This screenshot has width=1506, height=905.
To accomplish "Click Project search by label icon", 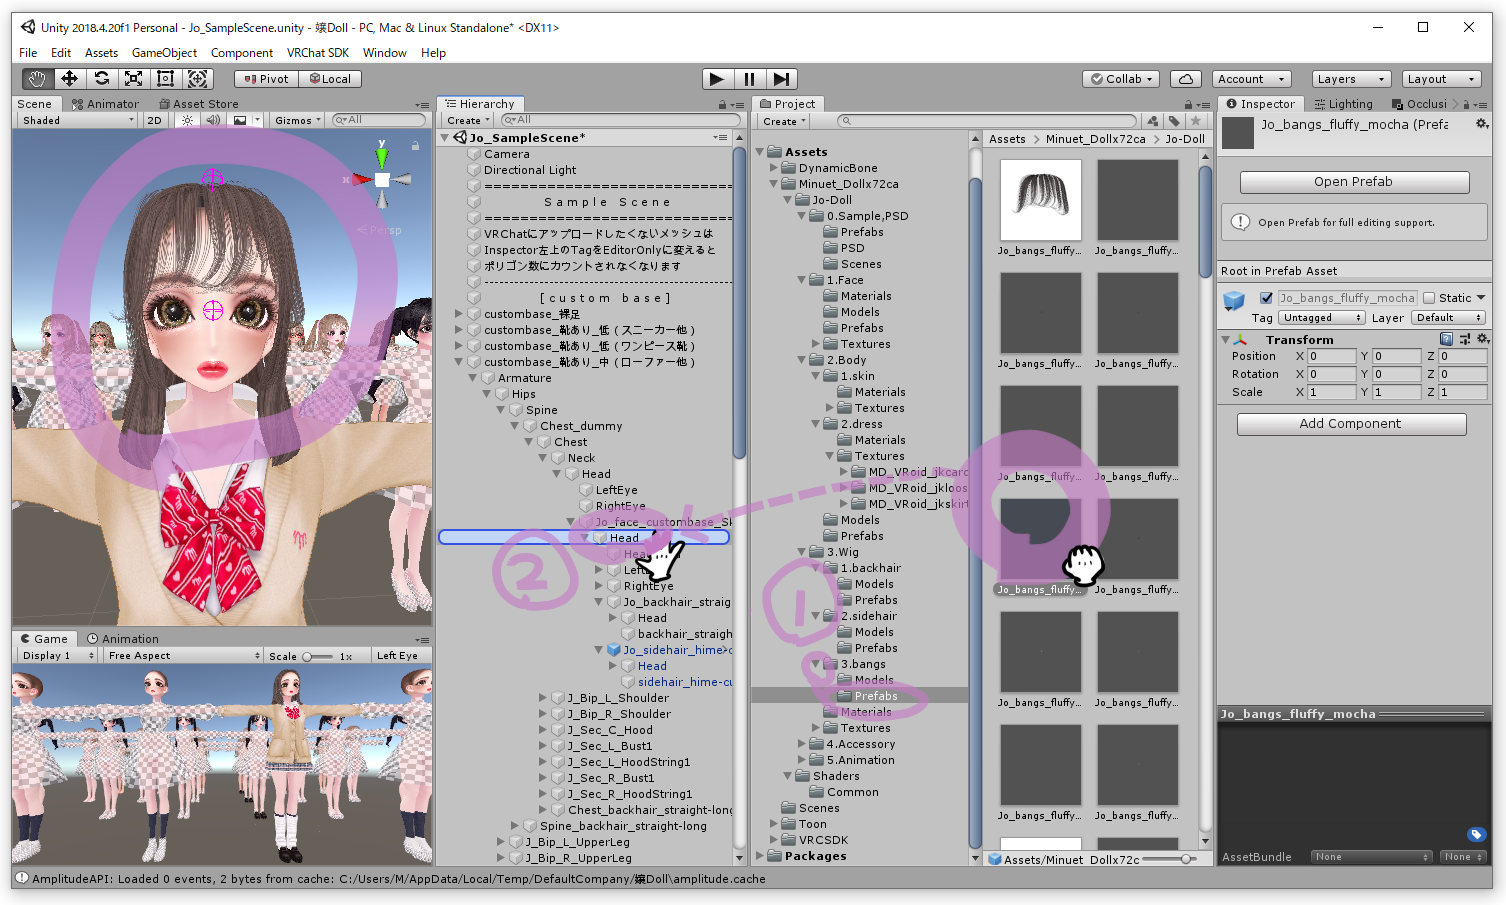I will point(1174,121).
